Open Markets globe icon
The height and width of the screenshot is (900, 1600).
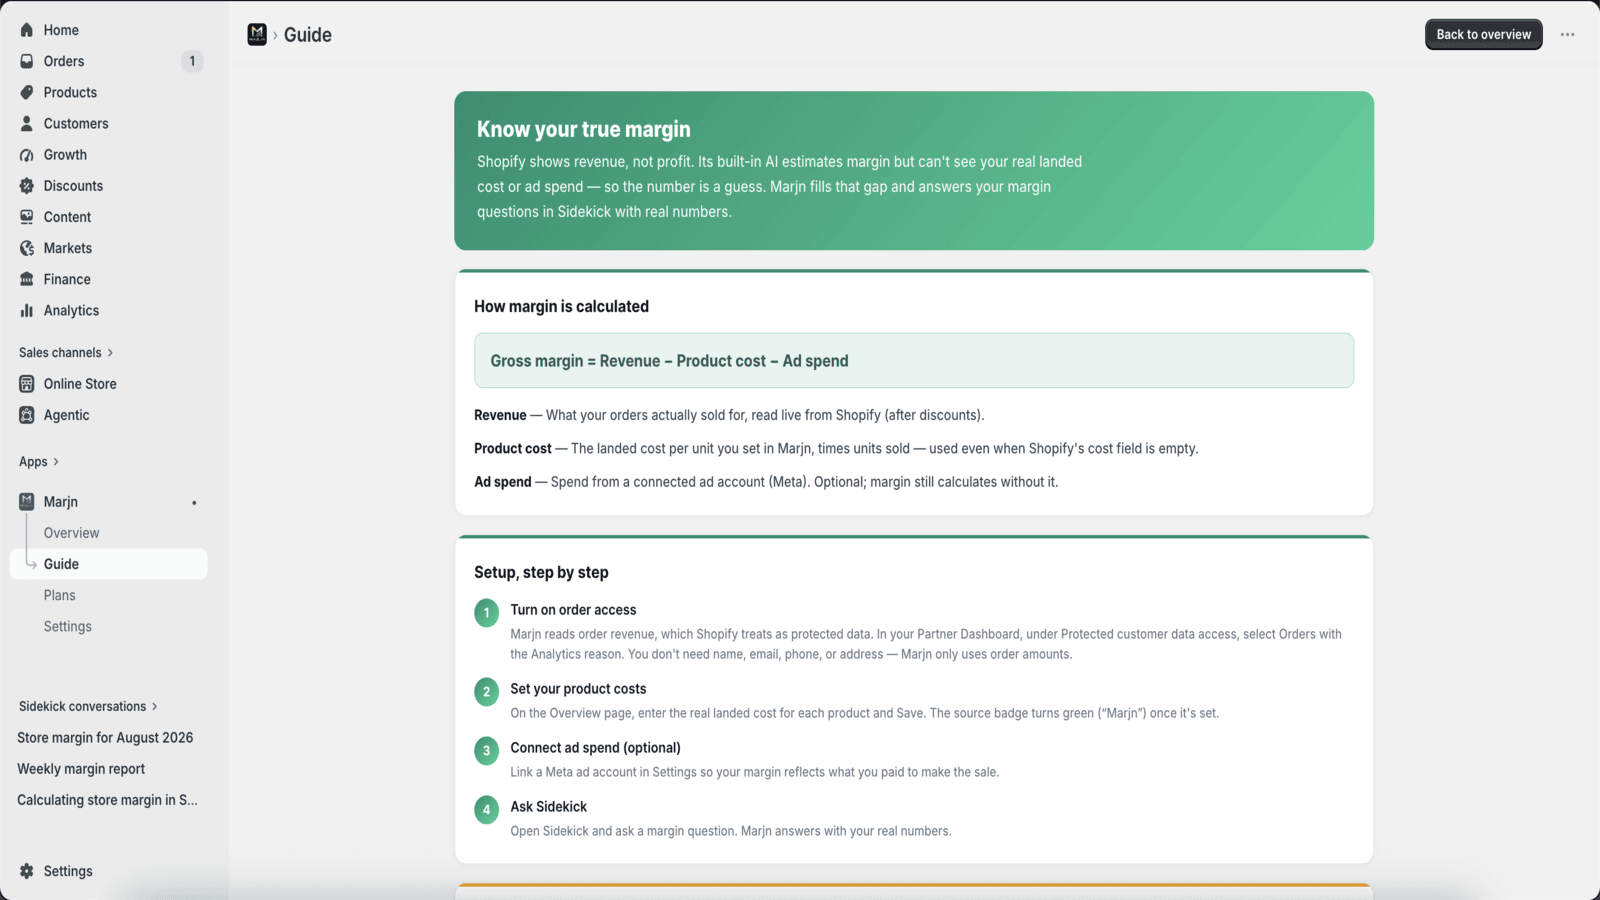point(27,248)
